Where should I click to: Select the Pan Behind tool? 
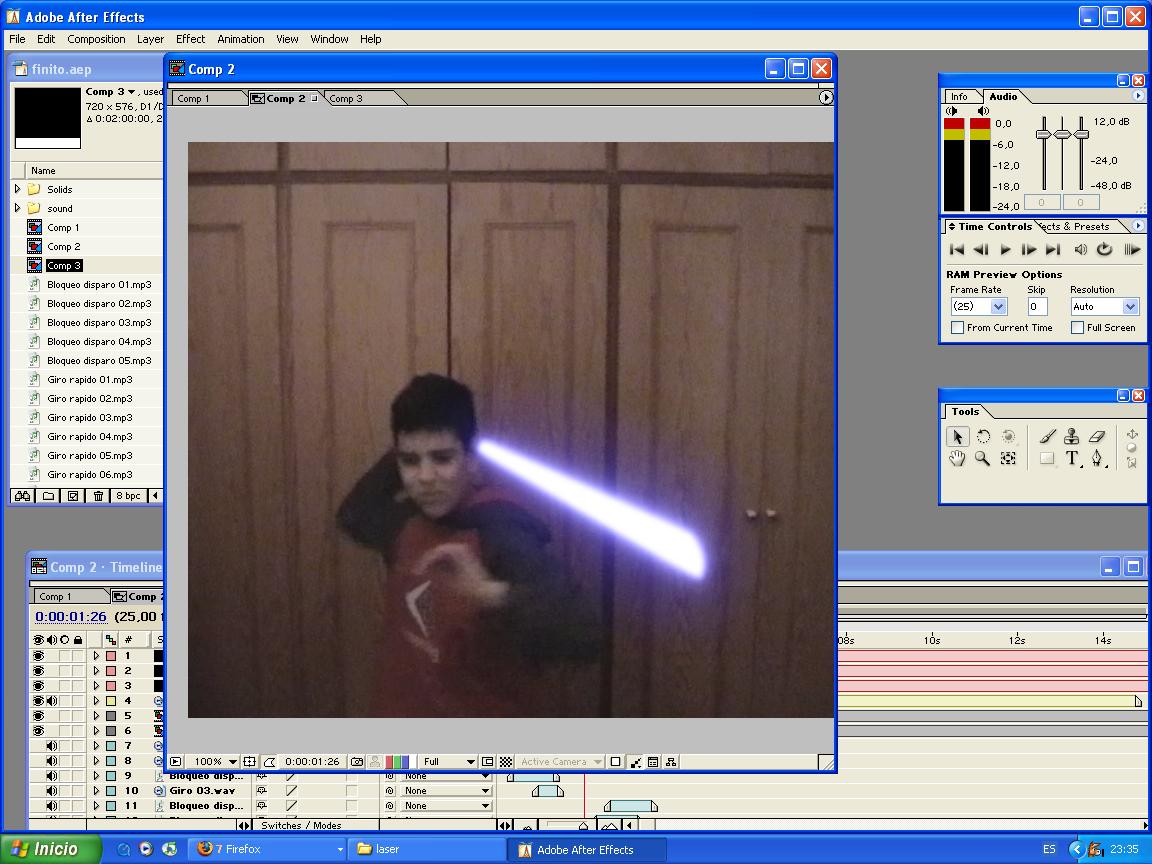pyautogui.click(x=1008, y=459)
